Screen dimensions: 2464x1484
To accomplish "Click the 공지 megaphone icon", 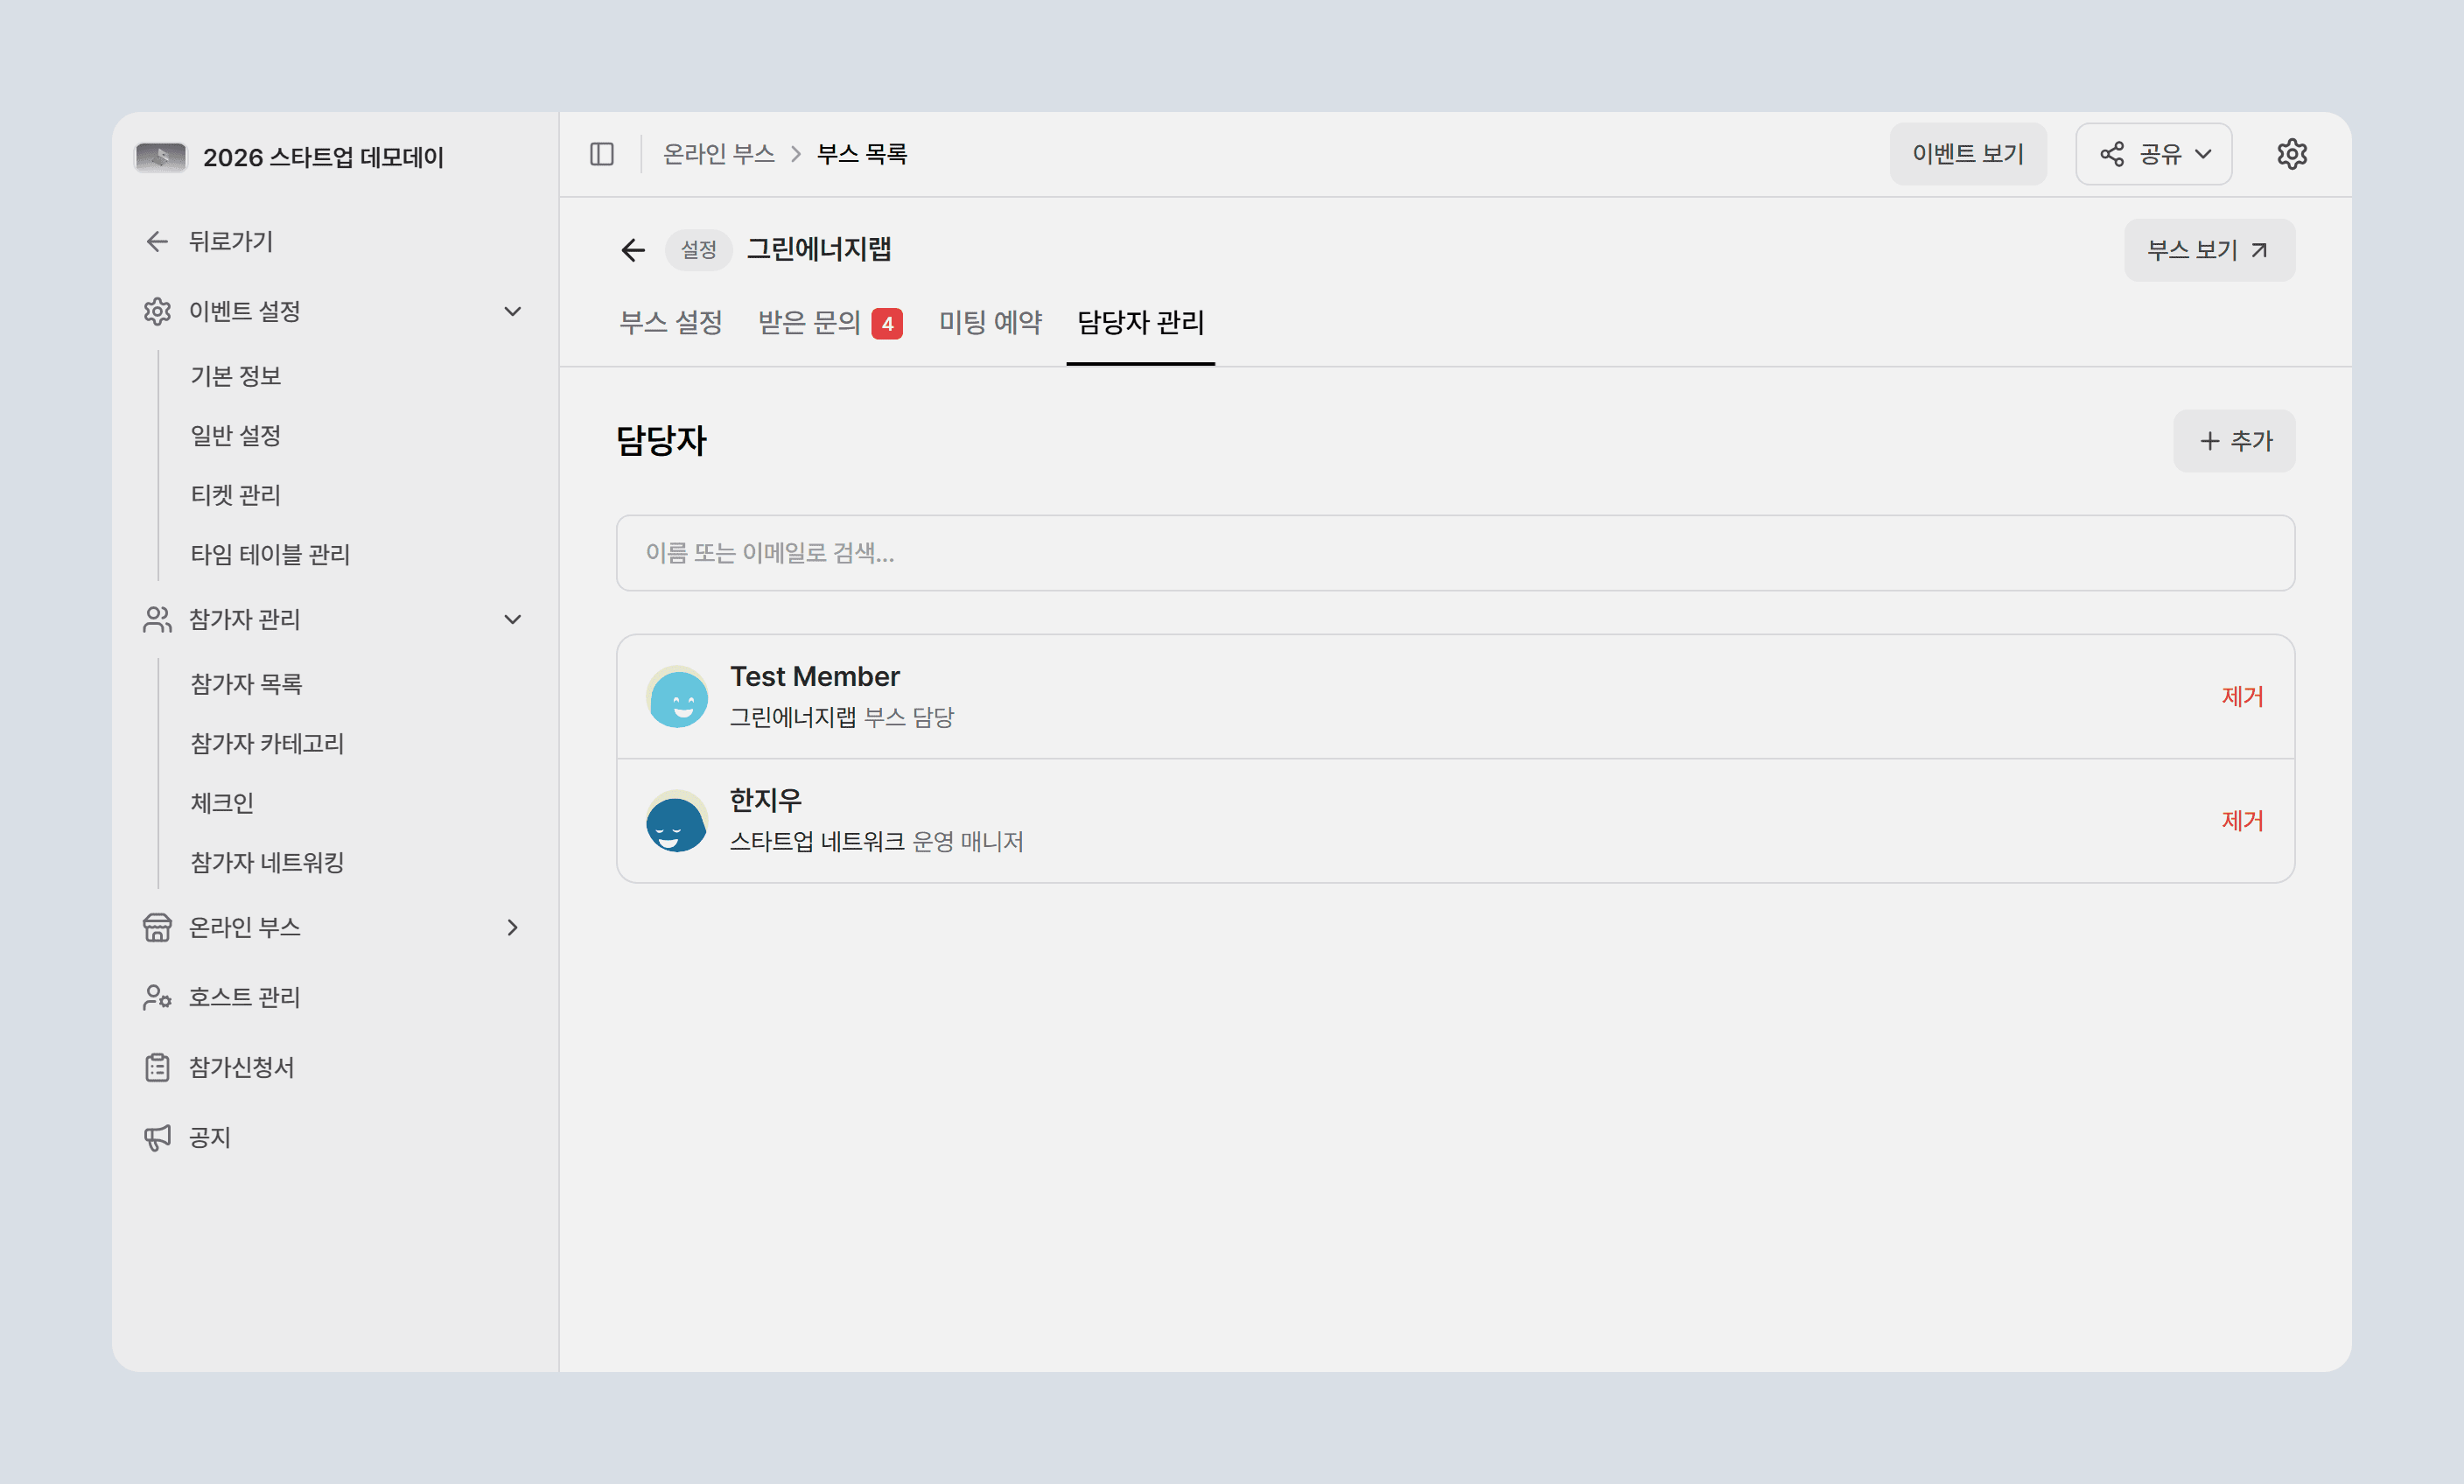I will click(157, 1137).
